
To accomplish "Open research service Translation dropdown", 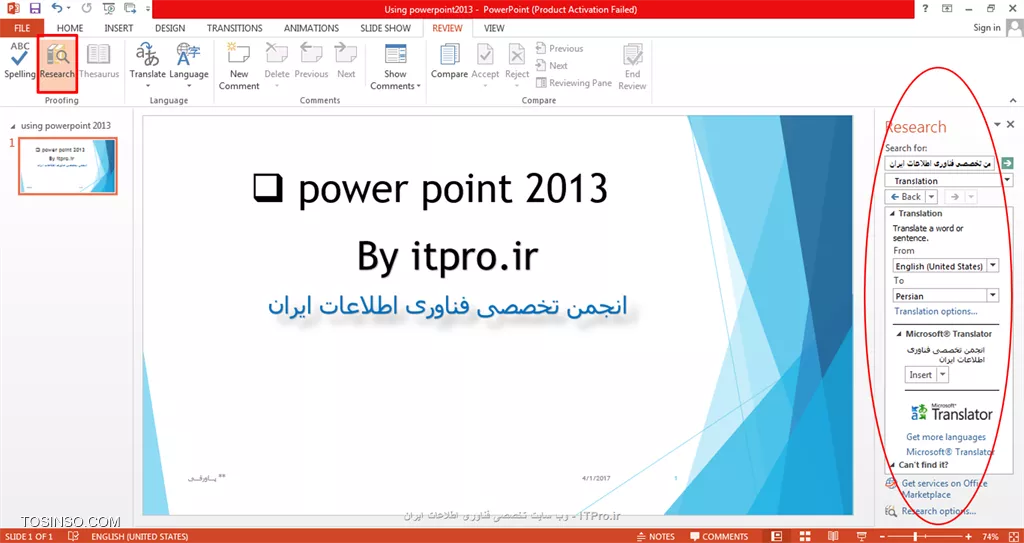I will 1008,181.
